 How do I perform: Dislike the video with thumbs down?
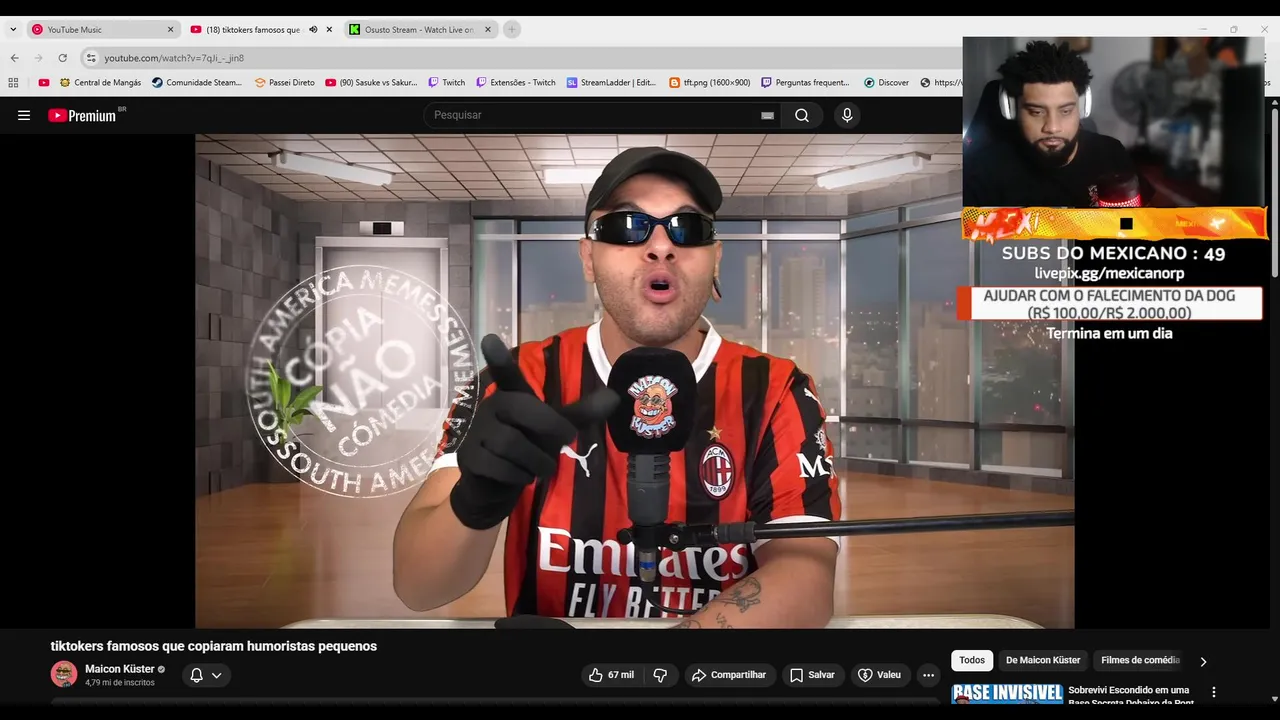[660, 675]
